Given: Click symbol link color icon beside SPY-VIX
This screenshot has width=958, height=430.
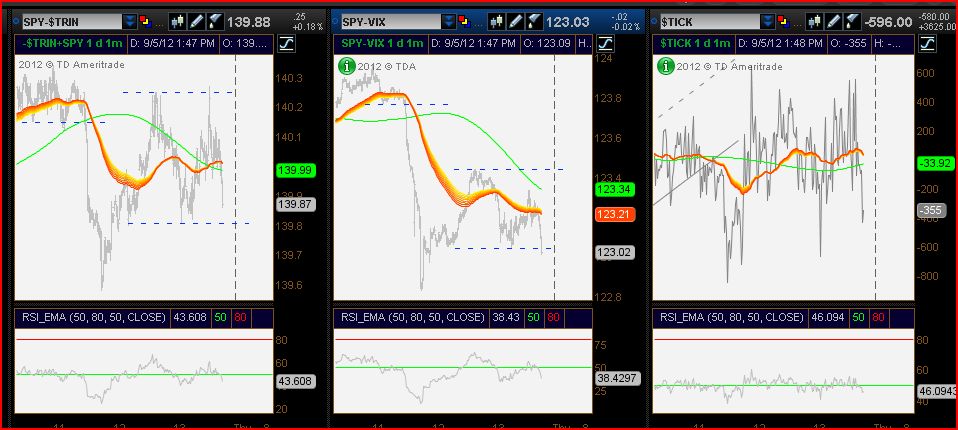Looking at the screenshot, I should point(464,22).
